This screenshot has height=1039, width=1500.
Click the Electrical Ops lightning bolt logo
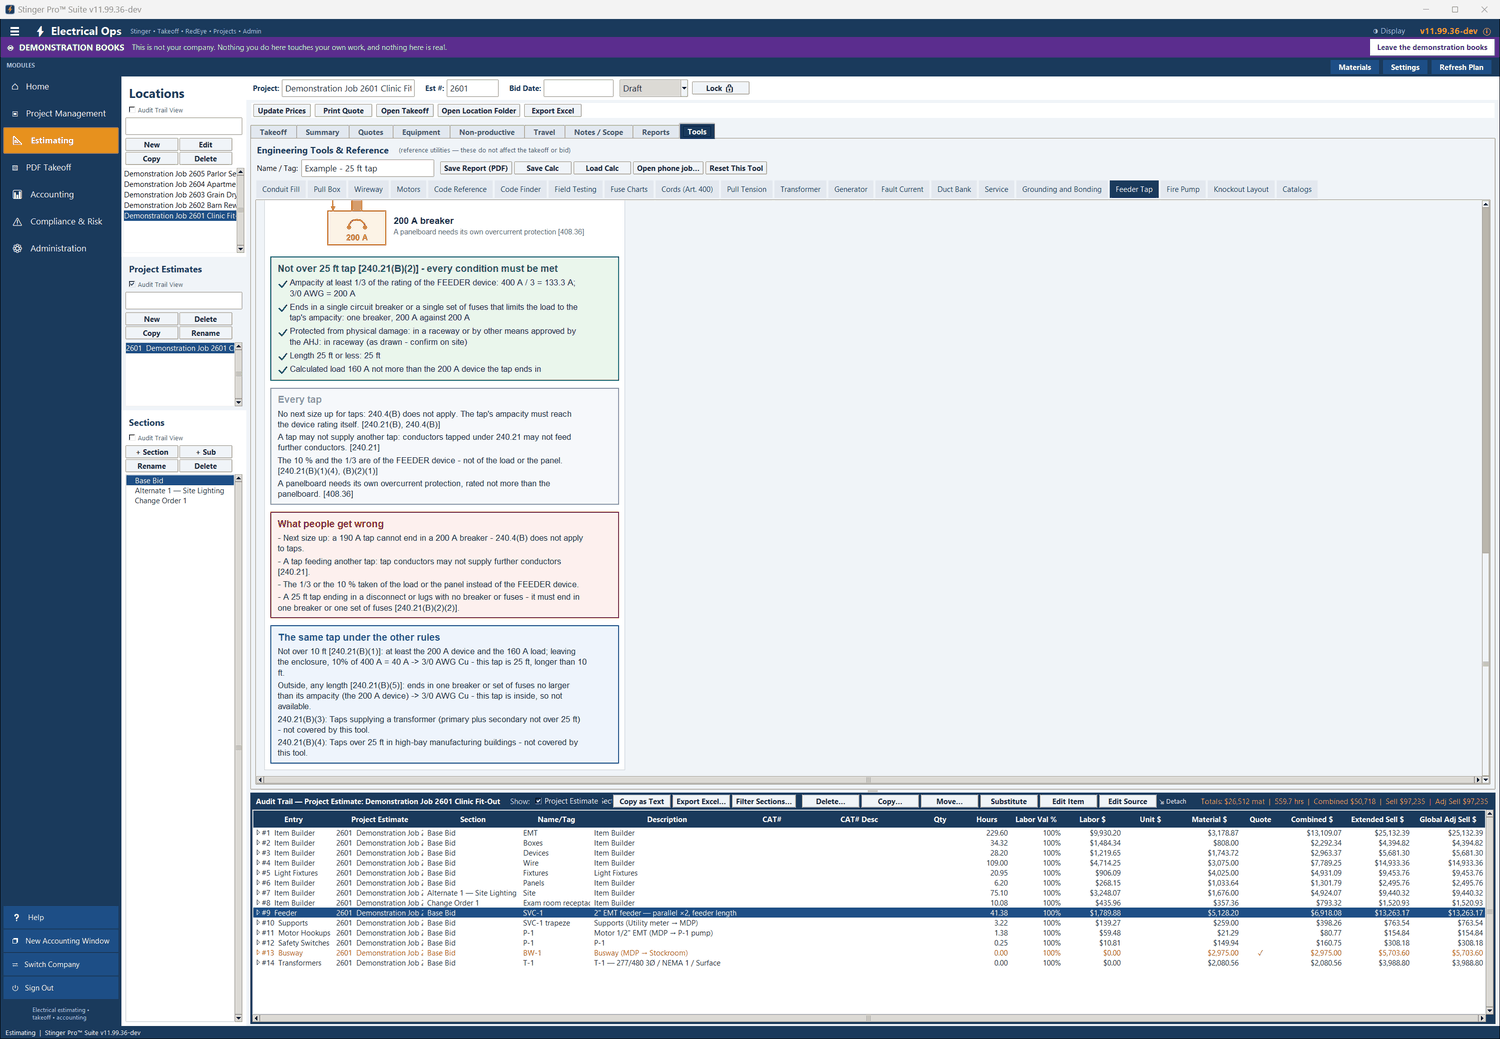point(40,31)
